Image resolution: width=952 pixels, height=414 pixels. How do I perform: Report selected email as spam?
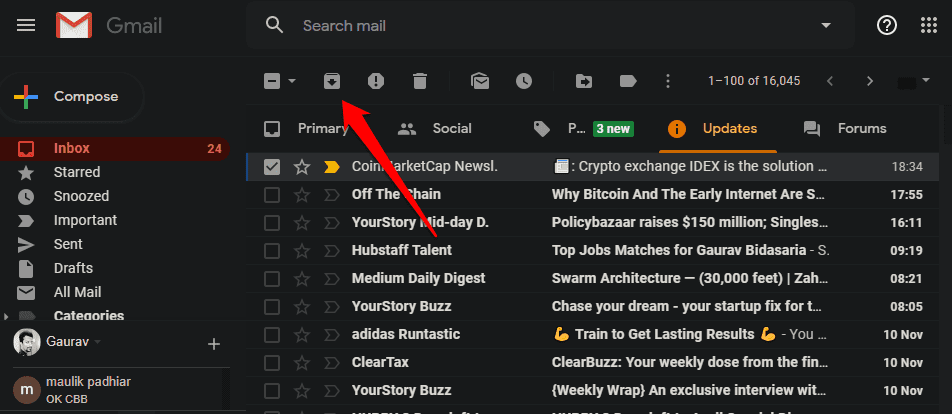coord(376,81)
